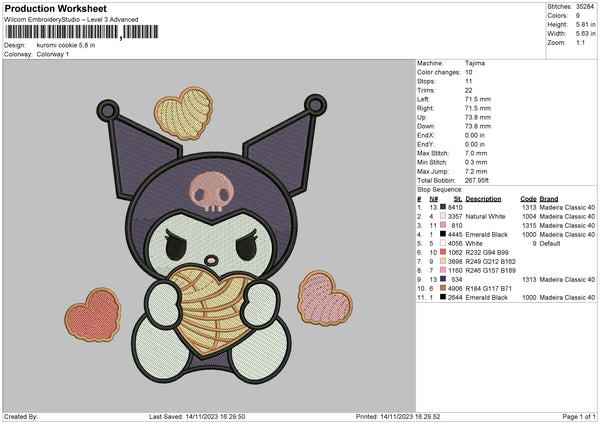Click the Stitches value '35284'
600x424 pixels.
click(x=585, y=7)
